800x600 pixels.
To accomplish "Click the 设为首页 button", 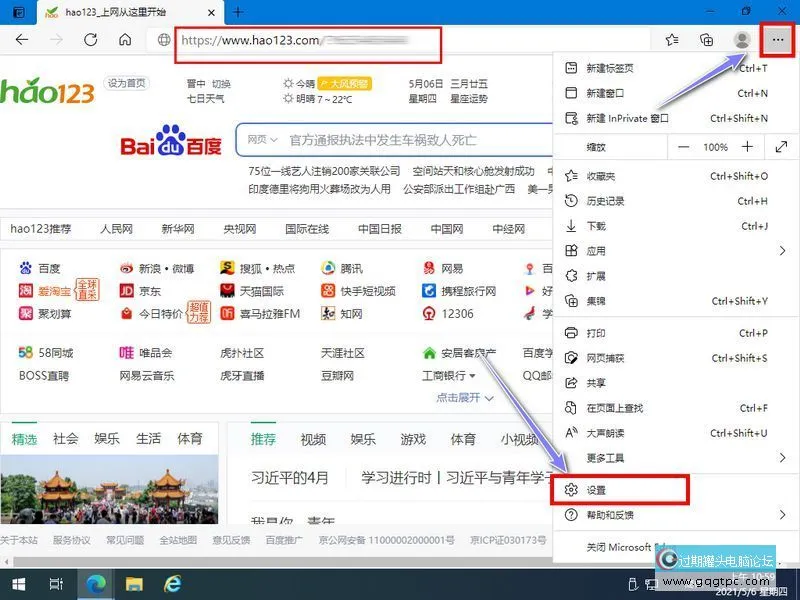I will (125, 84).
